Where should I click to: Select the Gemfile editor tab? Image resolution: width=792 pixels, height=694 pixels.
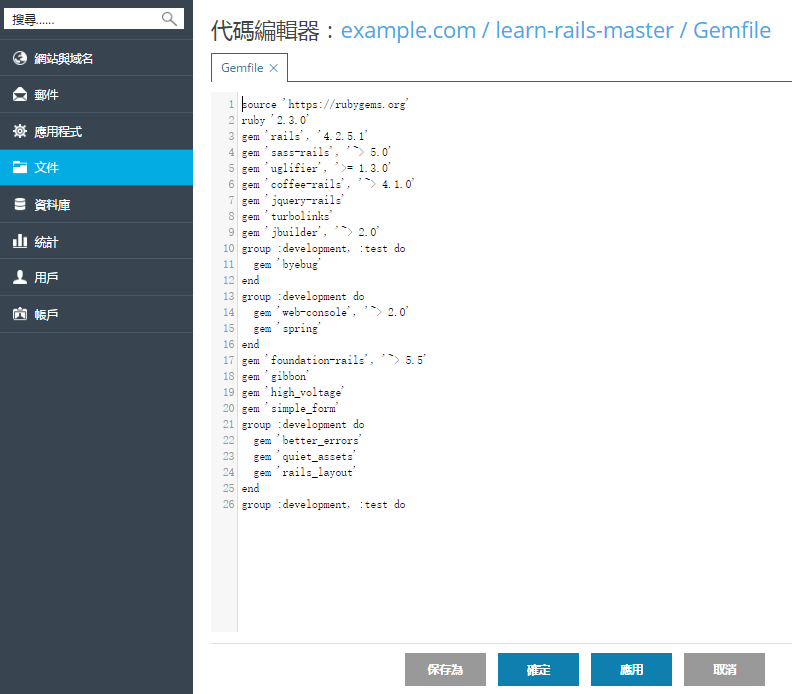coord(242,68)
